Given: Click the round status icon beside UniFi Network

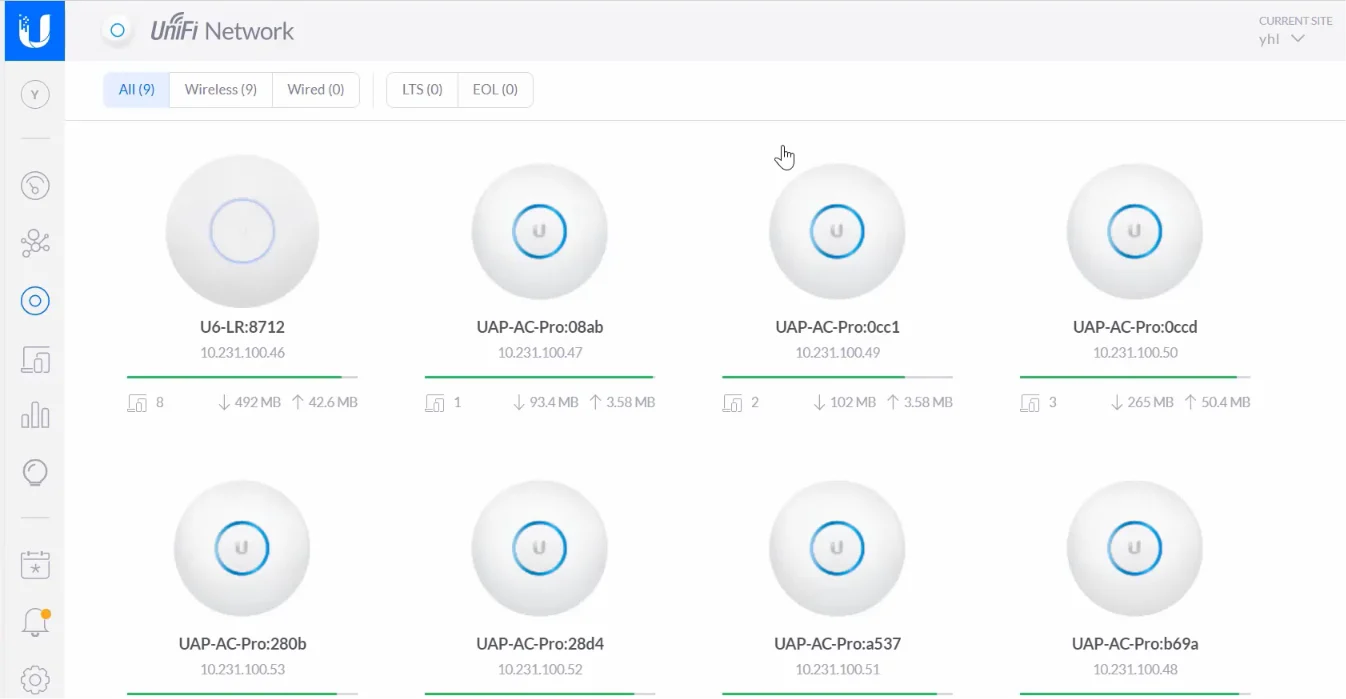Looking at the screenshot, I should tap(118, 30).
